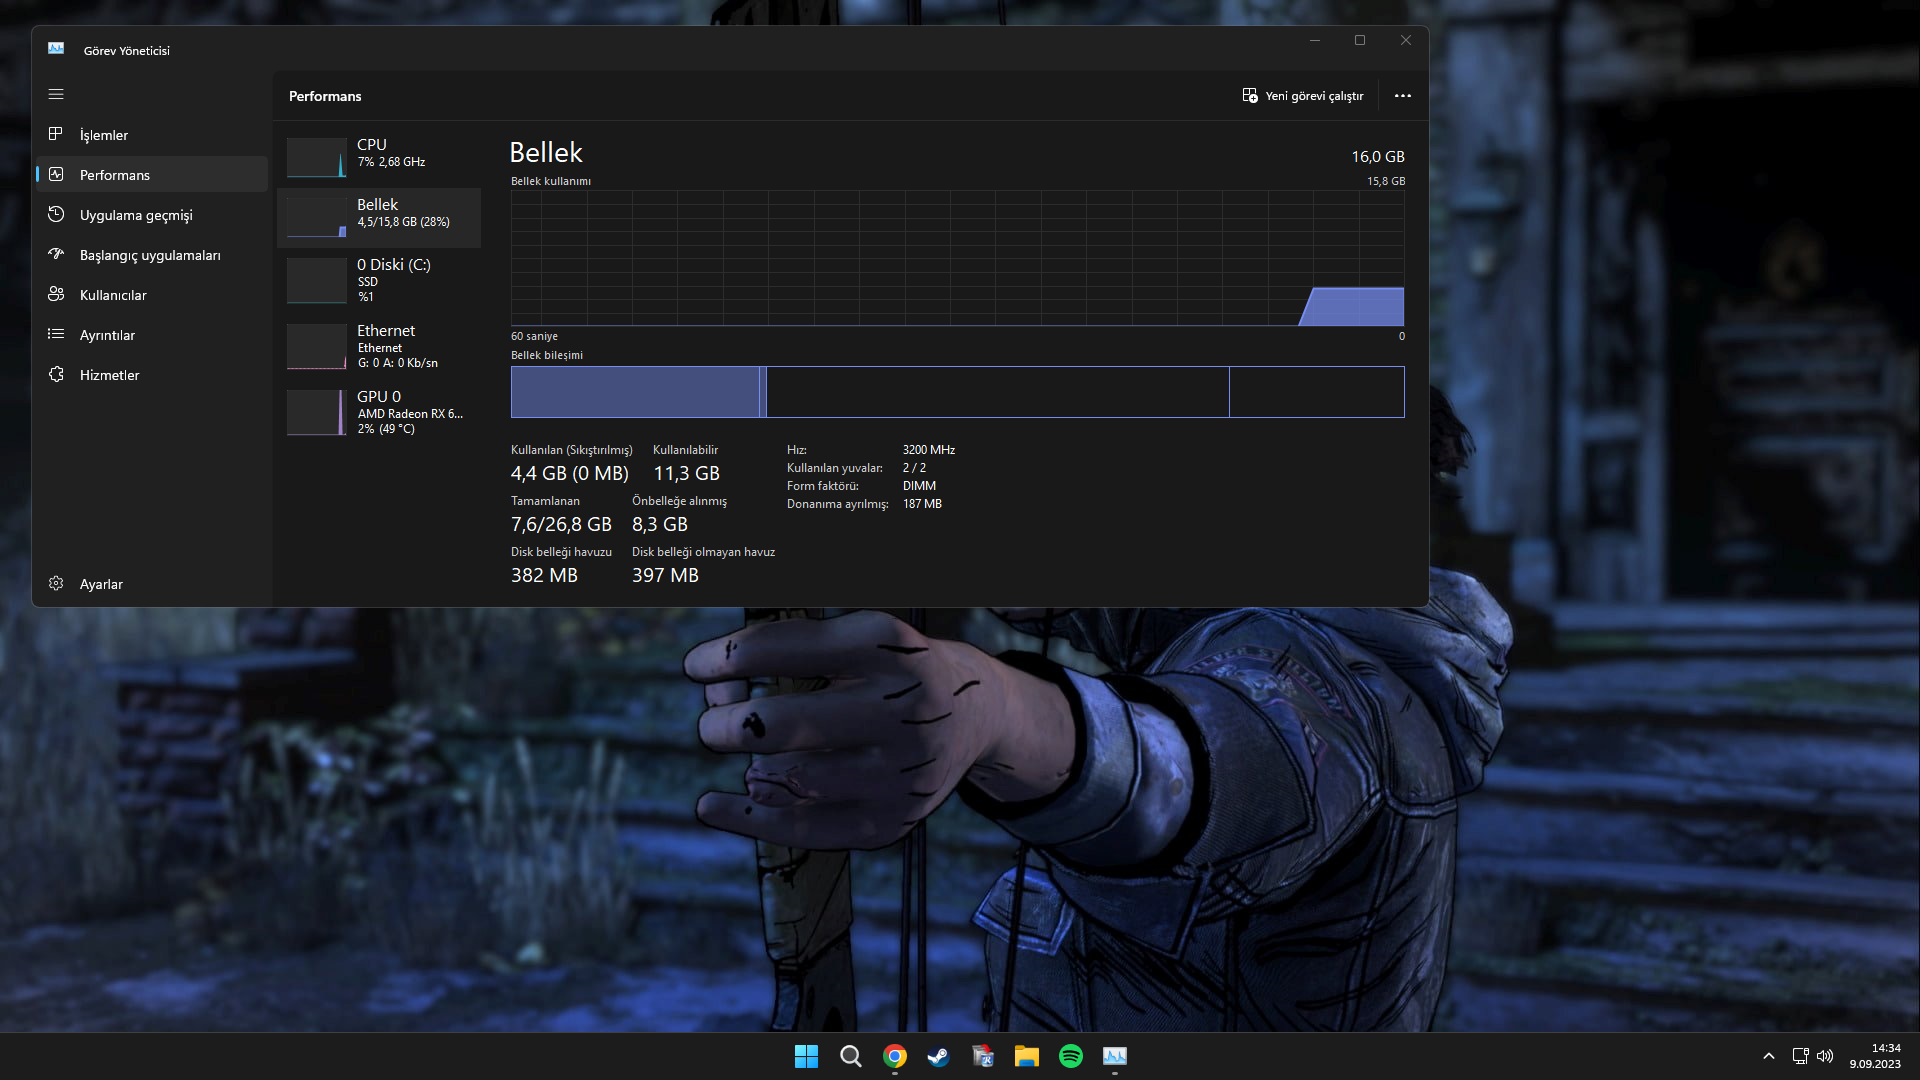Select the Performans sidebar icon
Screen dimensions: 1920x1080
pos(56,175)
